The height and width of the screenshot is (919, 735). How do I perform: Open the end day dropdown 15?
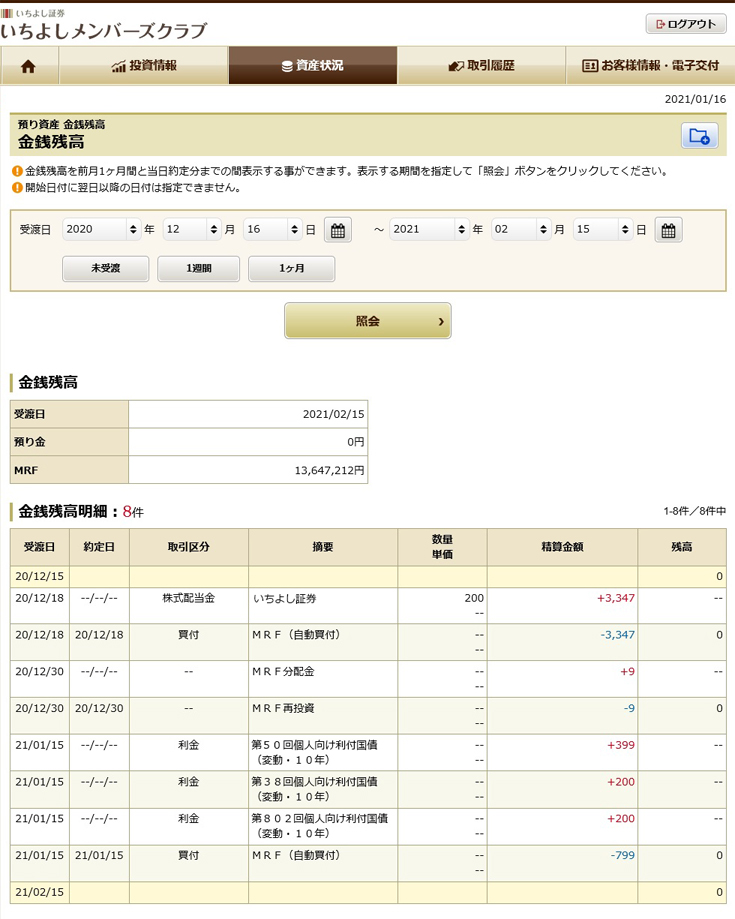click(603, 230)
